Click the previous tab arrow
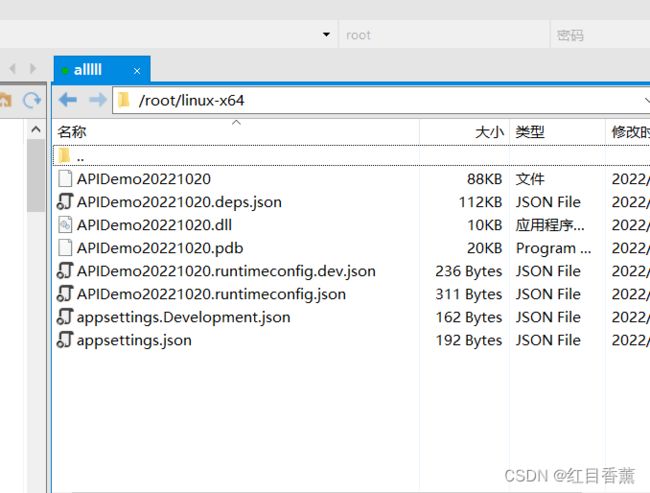 (x=12, y=68)
